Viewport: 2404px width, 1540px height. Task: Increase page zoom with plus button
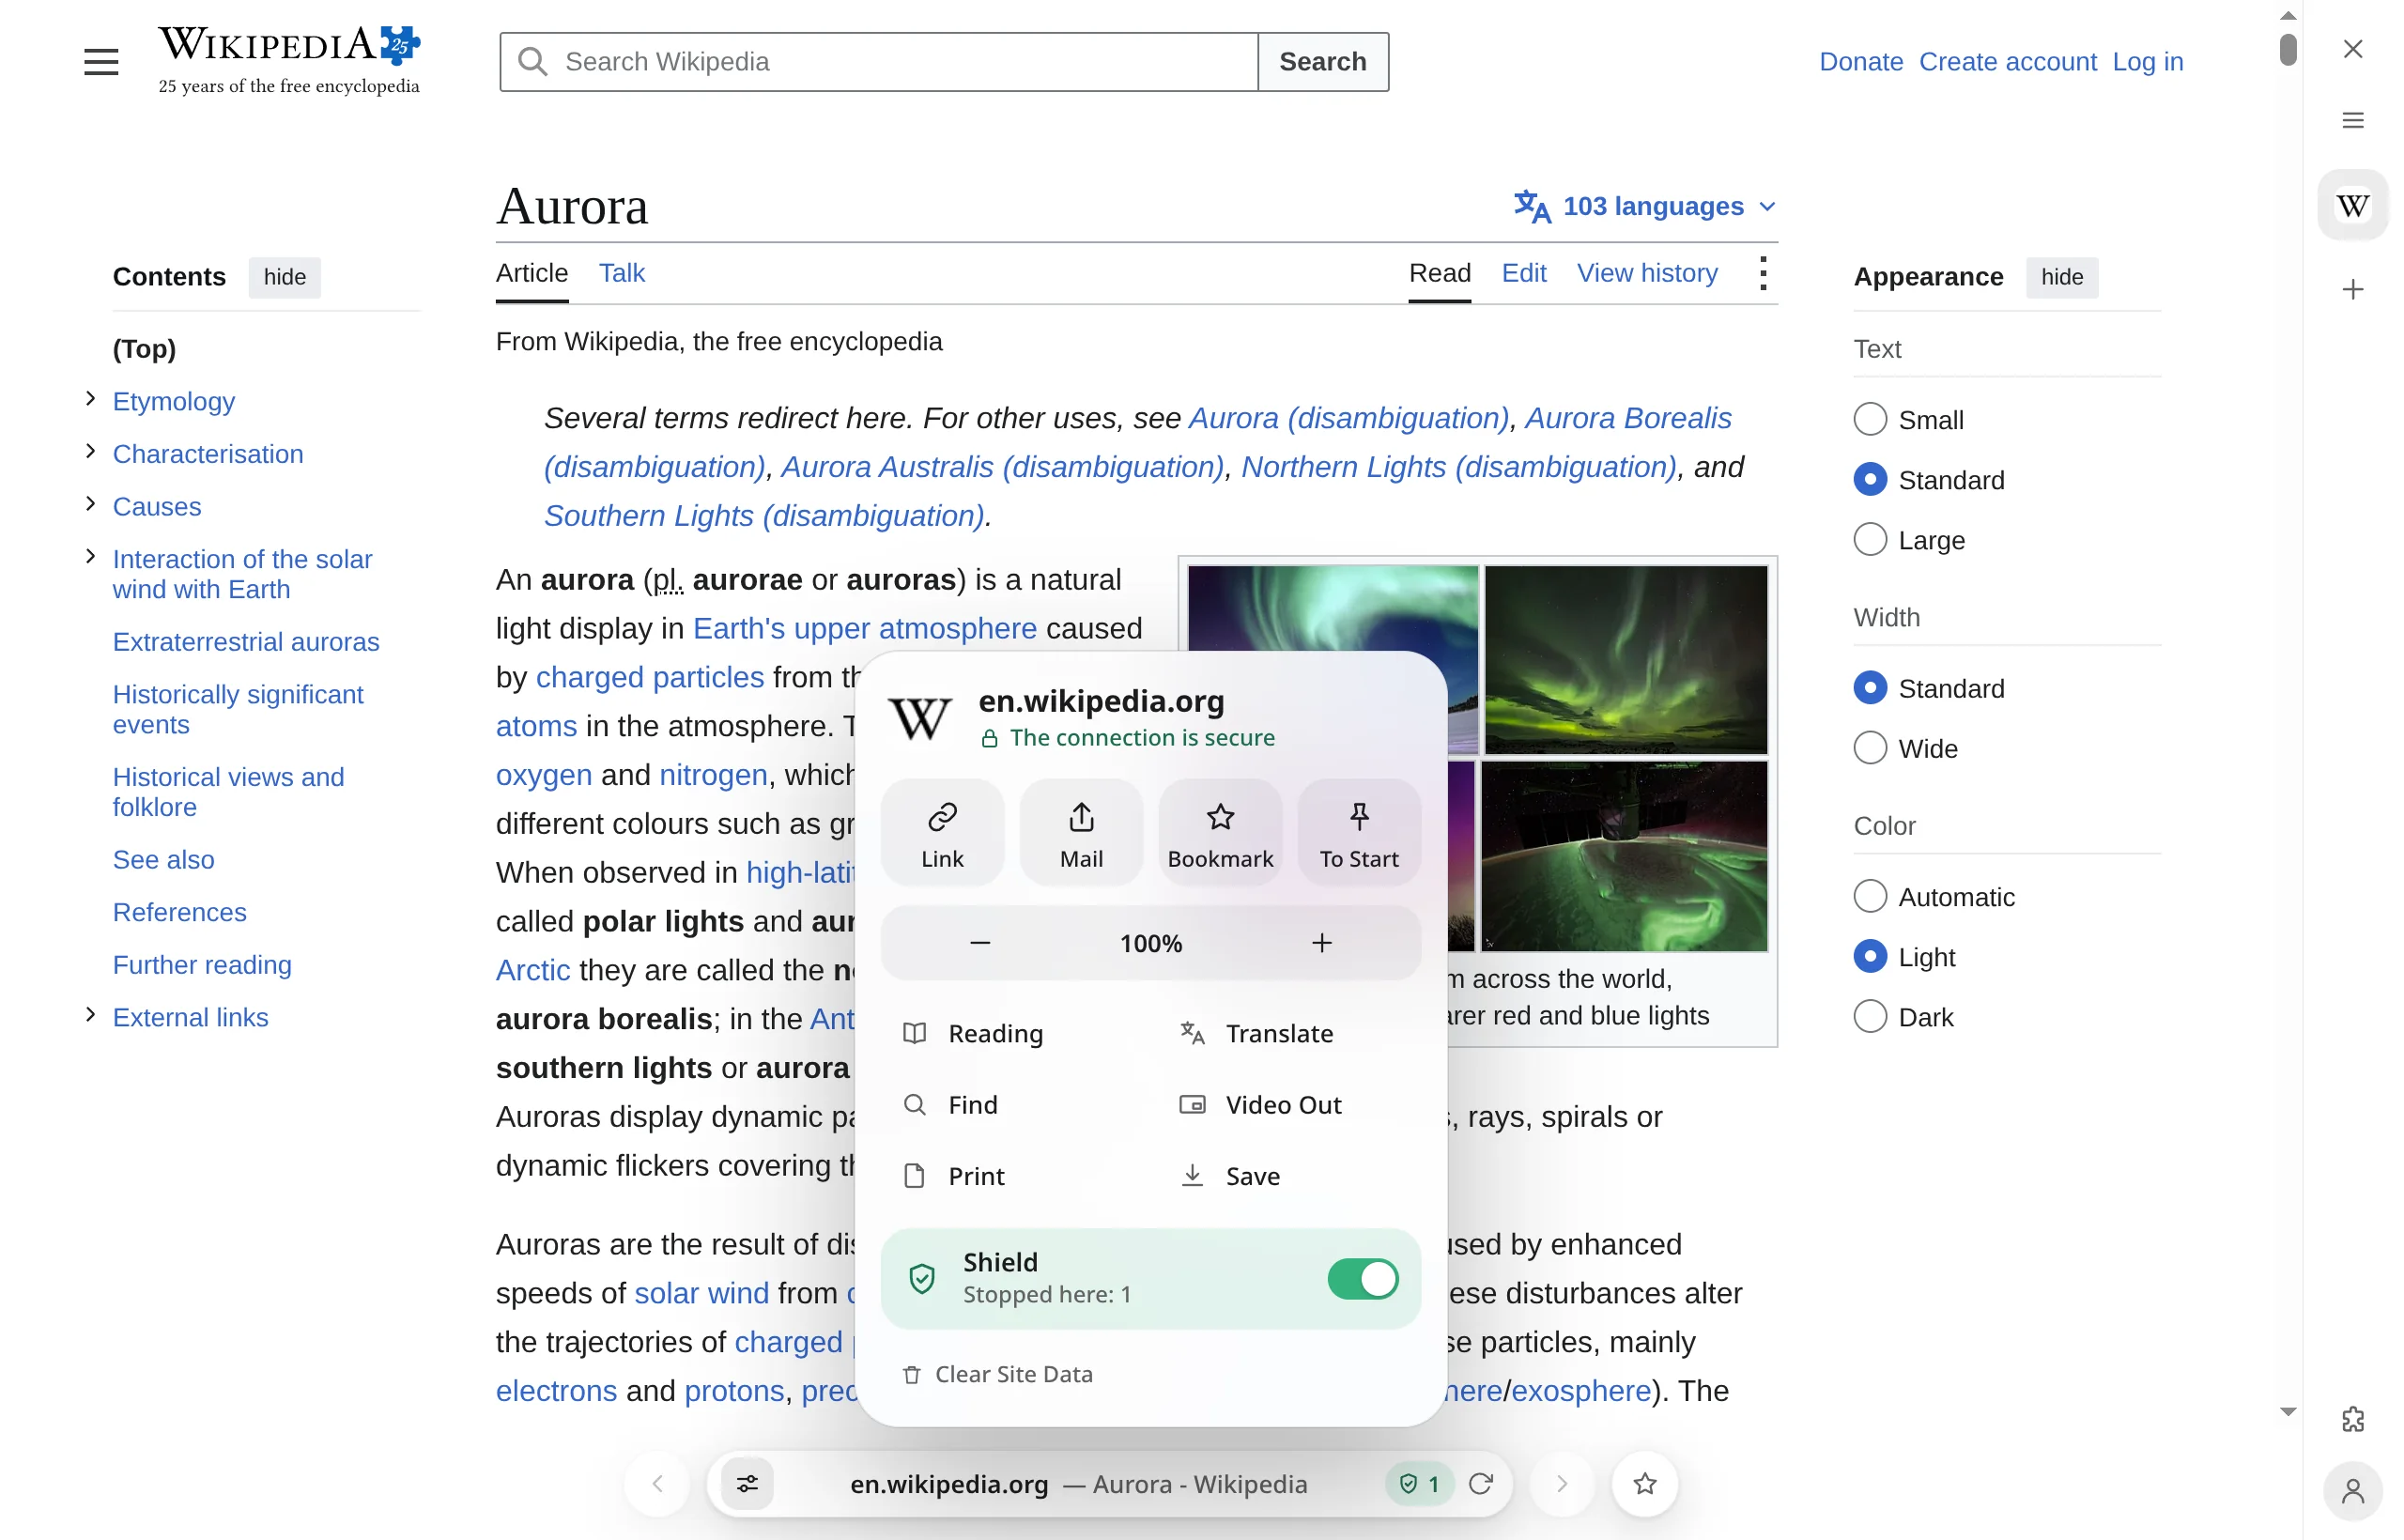coord(1322,943)
